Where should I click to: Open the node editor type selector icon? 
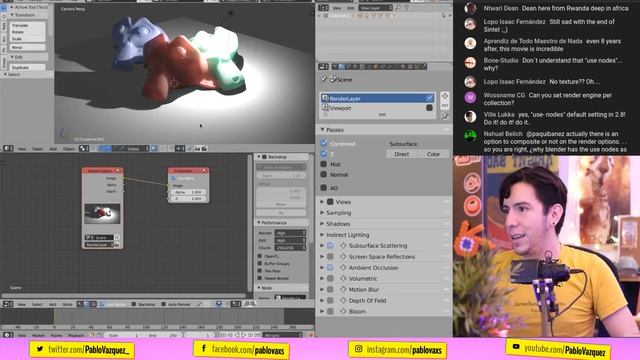coord(8,304)
